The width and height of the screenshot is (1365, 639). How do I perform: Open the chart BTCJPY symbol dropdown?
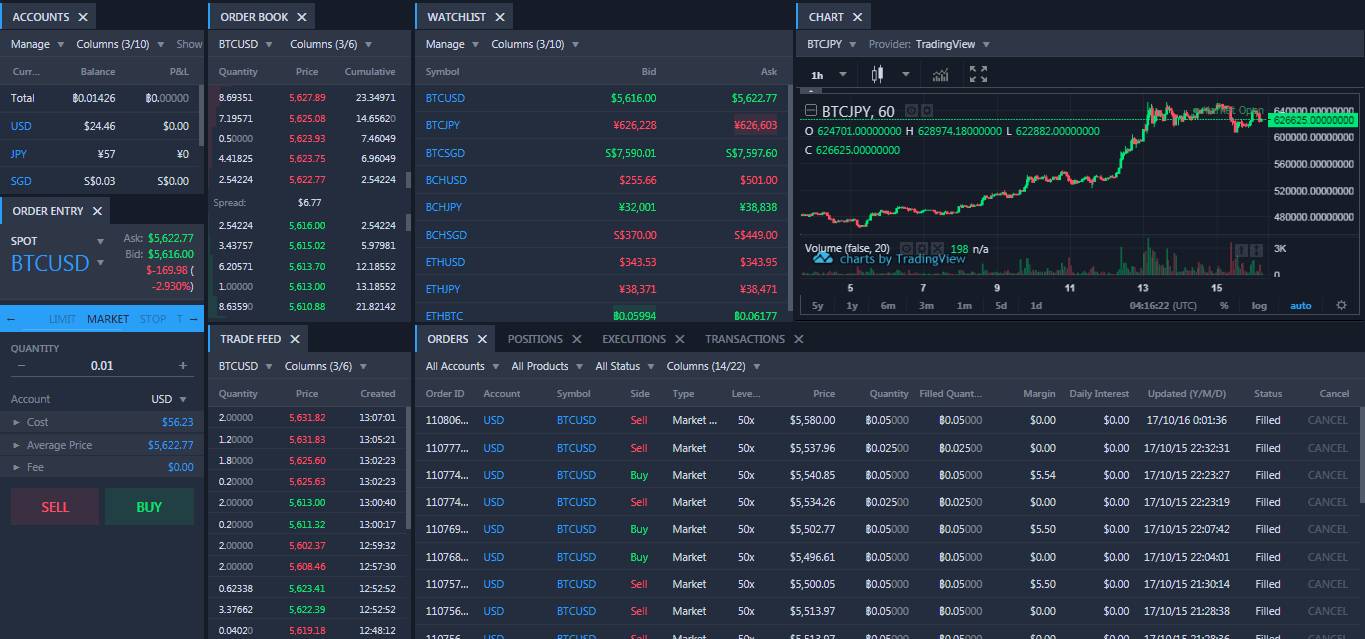[830, 44]
